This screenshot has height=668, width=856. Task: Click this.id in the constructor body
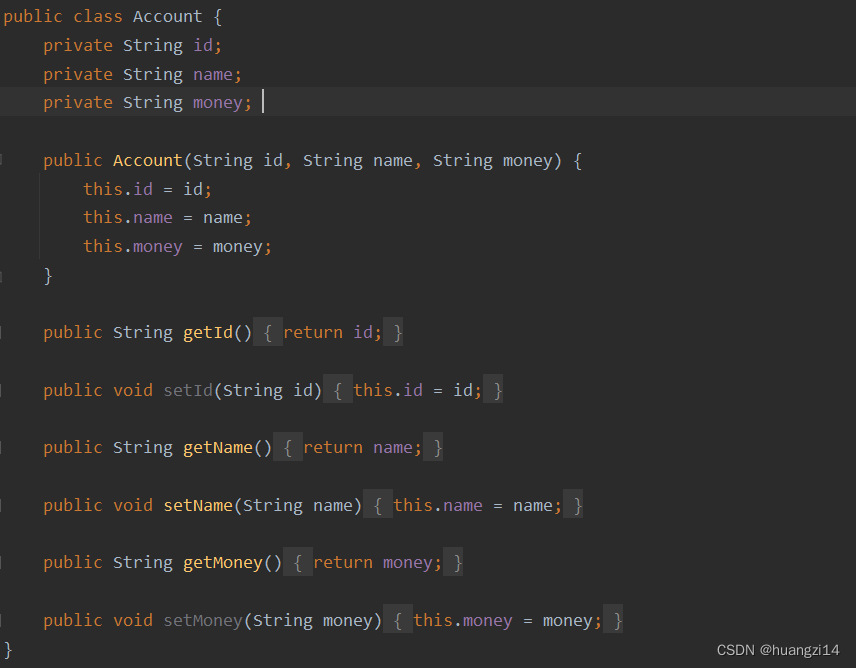(x=118, y=189)
